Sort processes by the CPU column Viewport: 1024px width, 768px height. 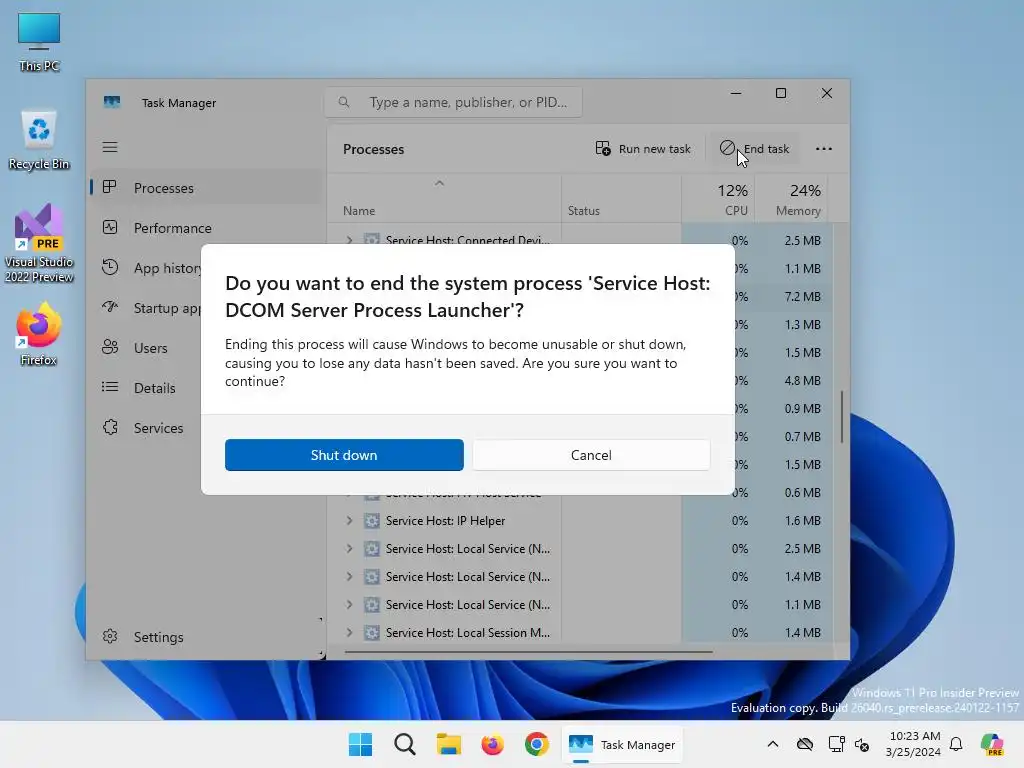tap(718, 199)
